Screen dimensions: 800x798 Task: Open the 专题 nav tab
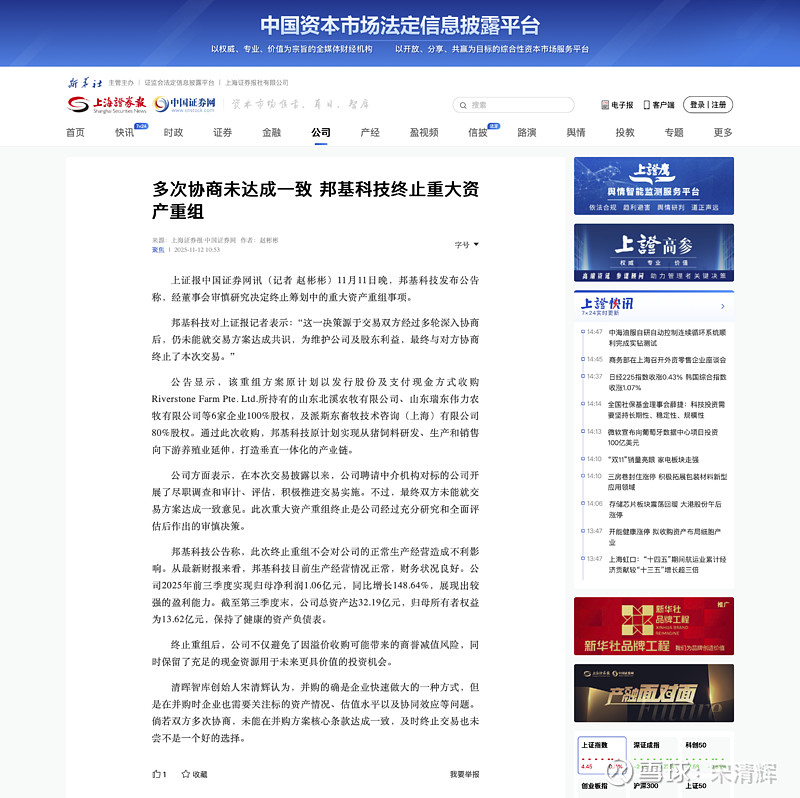click(674, 132)
